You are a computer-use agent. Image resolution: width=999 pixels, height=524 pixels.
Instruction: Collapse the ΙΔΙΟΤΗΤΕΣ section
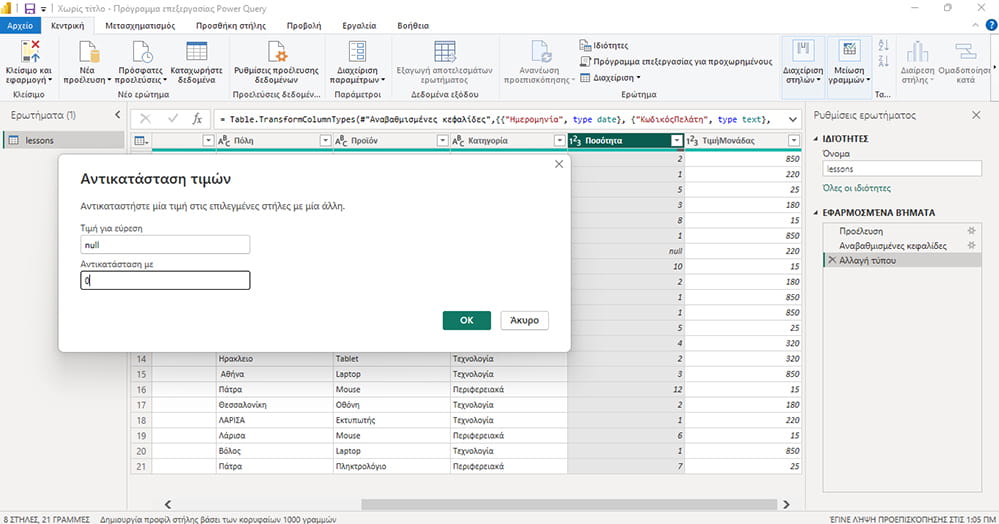coord(816,138)
